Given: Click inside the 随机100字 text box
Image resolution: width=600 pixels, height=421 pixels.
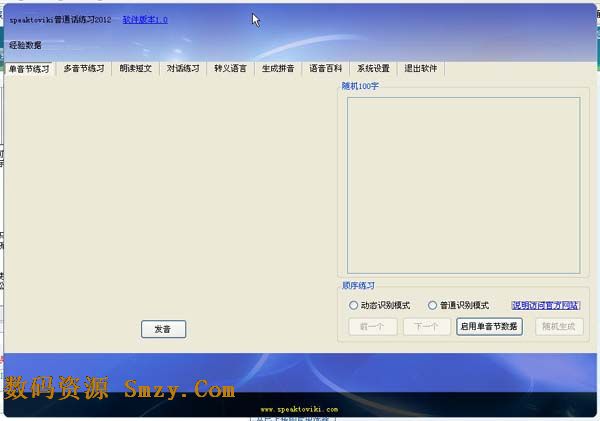Looking at the screenshot, I should (x=463, y=185).
